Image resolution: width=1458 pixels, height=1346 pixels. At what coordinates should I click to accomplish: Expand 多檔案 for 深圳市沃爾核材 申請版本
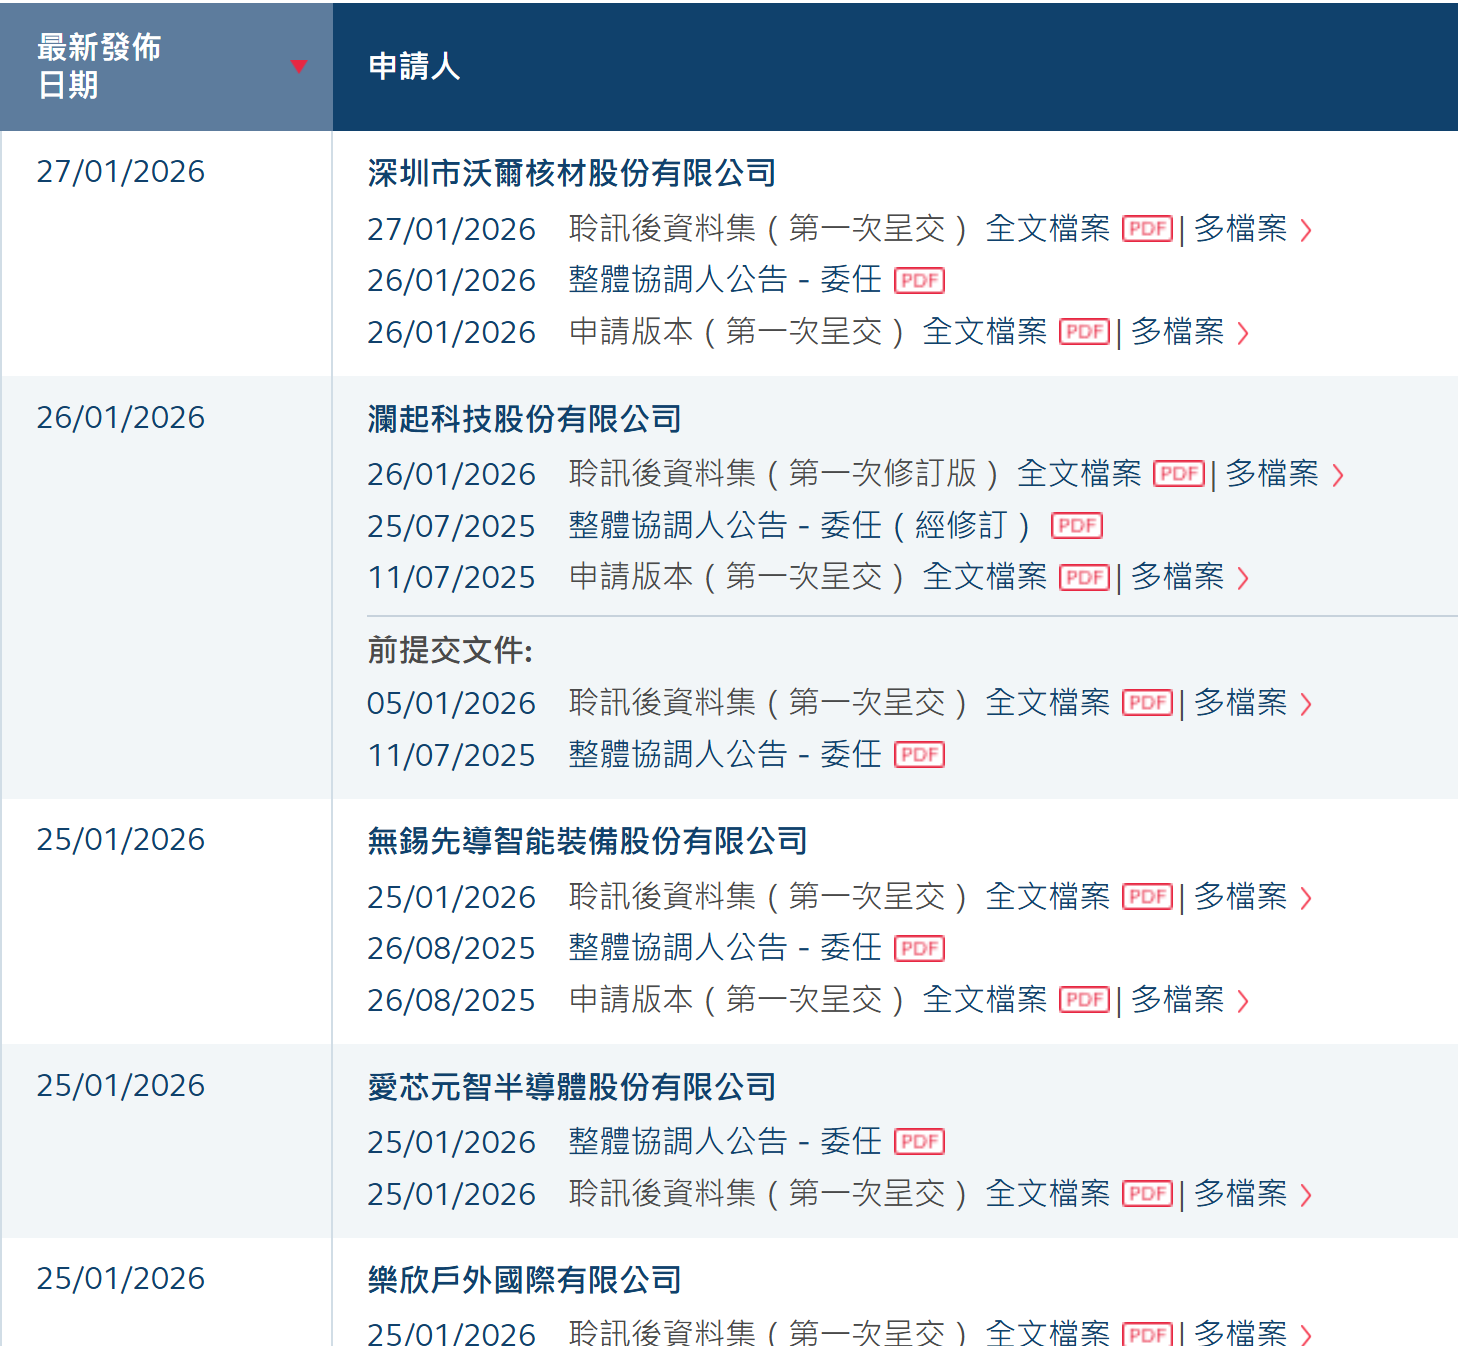click(1190, 332)
